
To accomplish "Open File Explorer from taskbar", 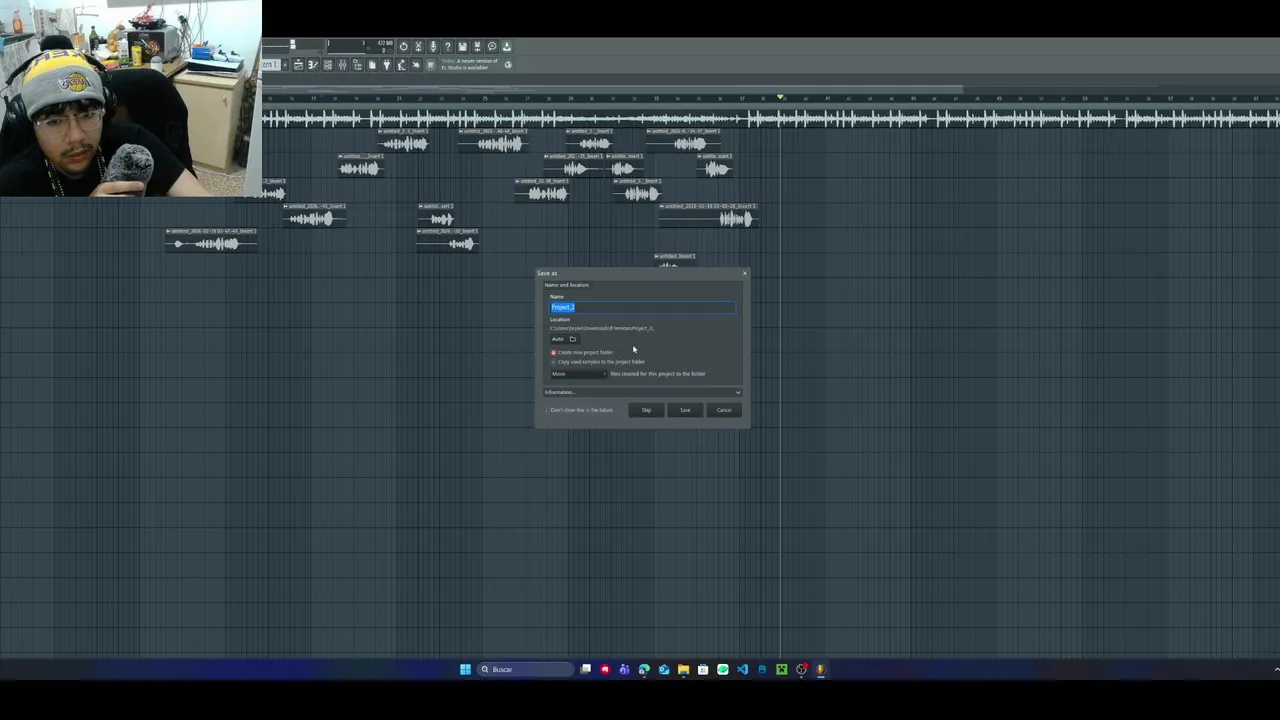I will tap(683, 669).
